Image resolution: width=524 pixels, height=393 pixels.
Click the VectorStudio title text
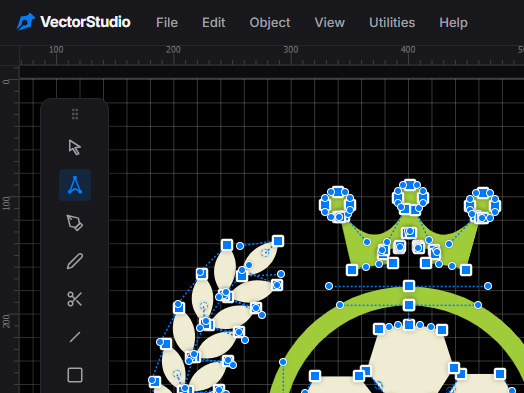[x=85, y=22]
